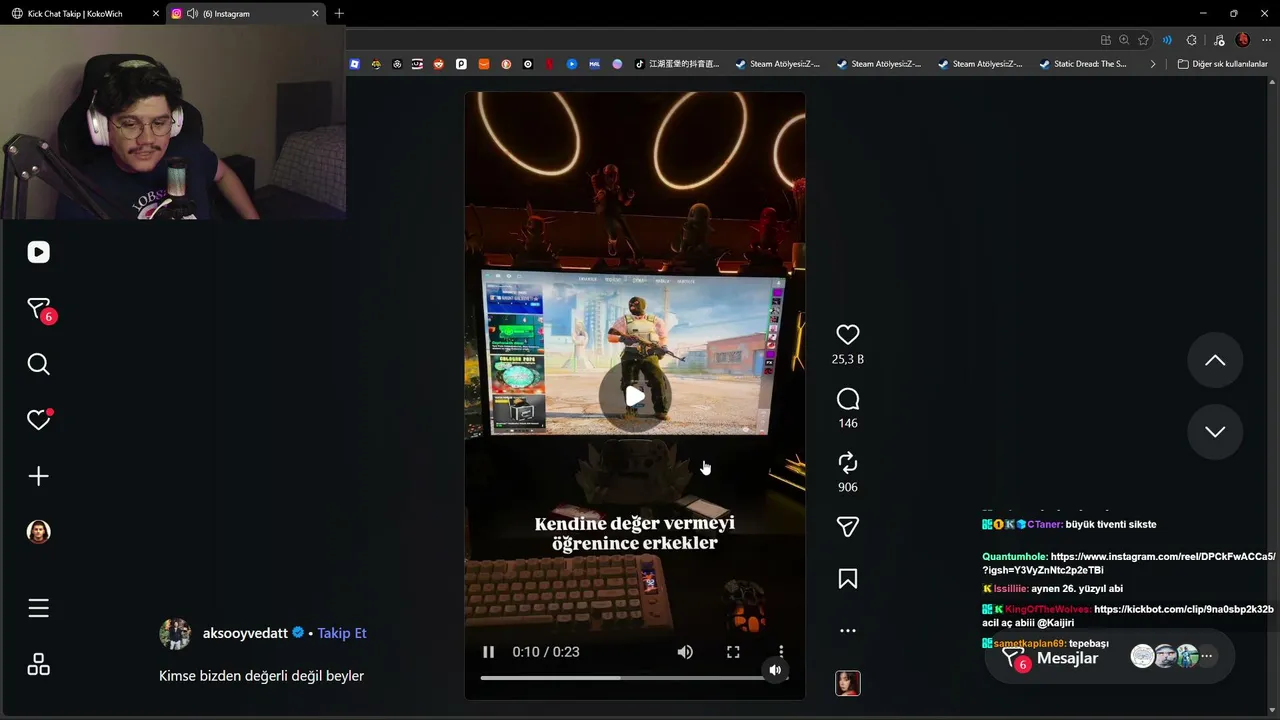Image resolution: width=1280 pixels, height=720 pixels.
Task: Click the zoom magnifier in the address bar
Action: 1124,40
